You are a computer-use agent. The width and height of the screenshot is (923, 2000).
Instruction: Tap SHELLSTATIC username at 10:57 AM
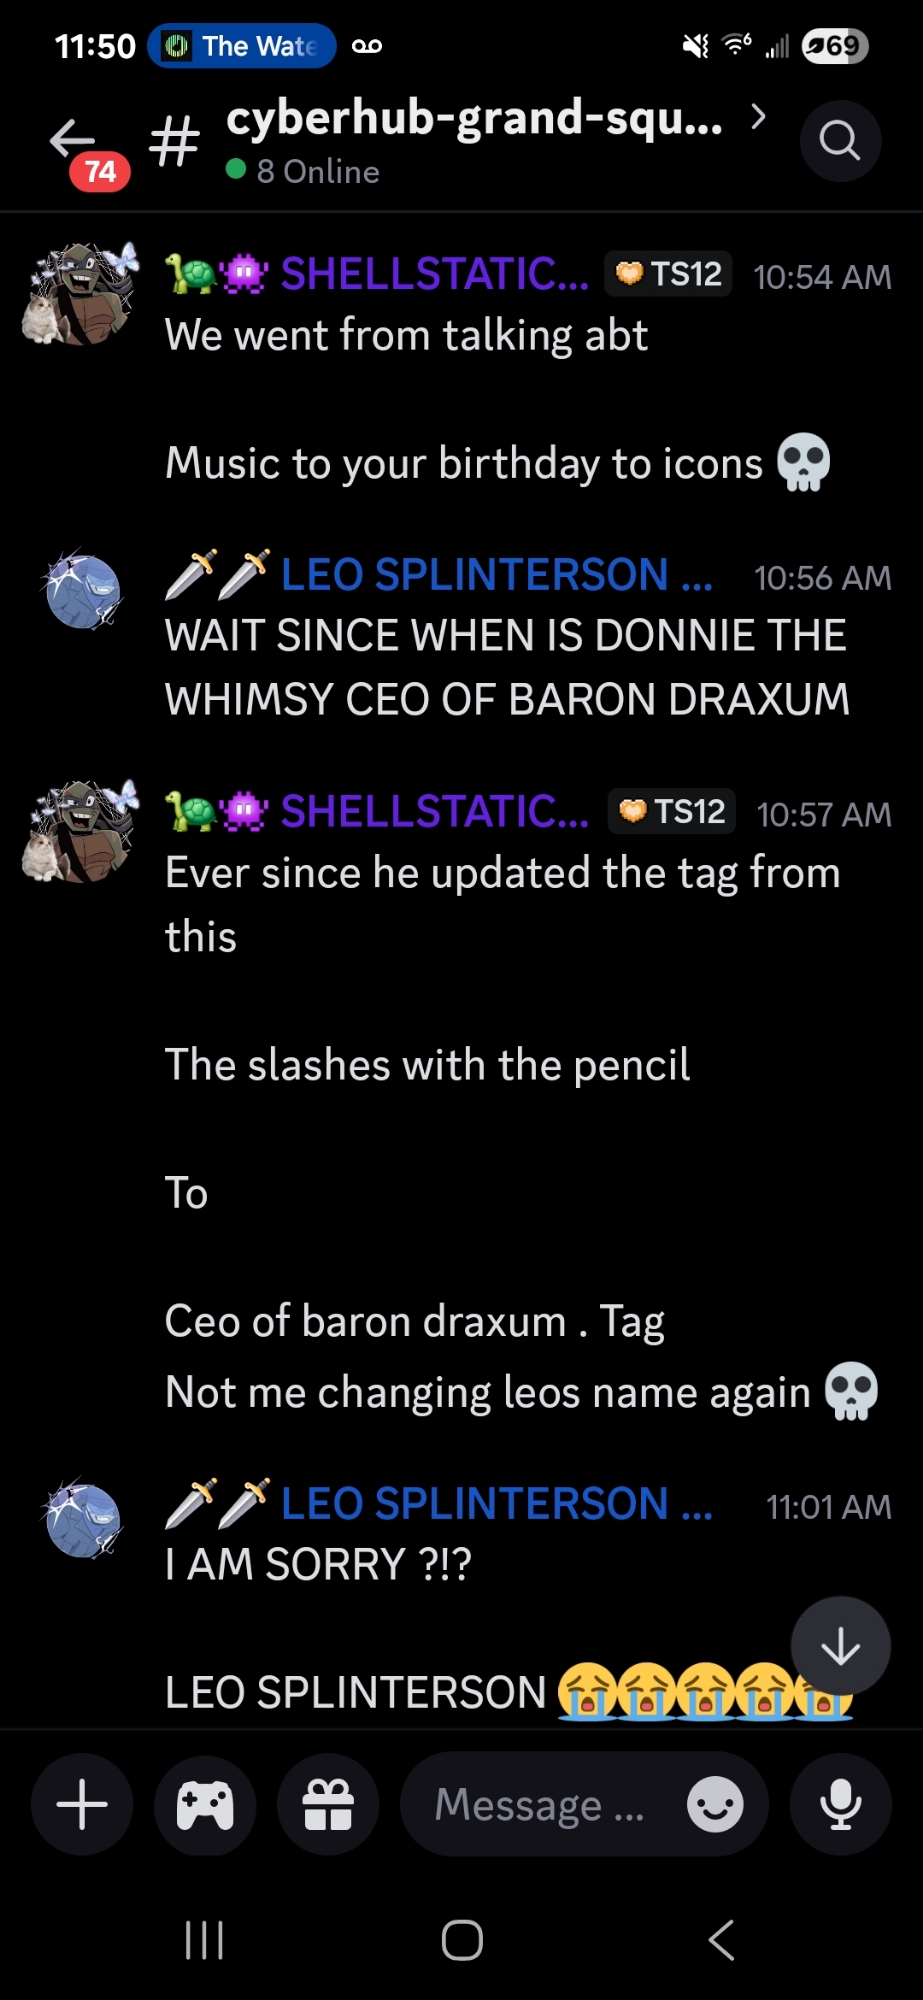tap(435, 811)
